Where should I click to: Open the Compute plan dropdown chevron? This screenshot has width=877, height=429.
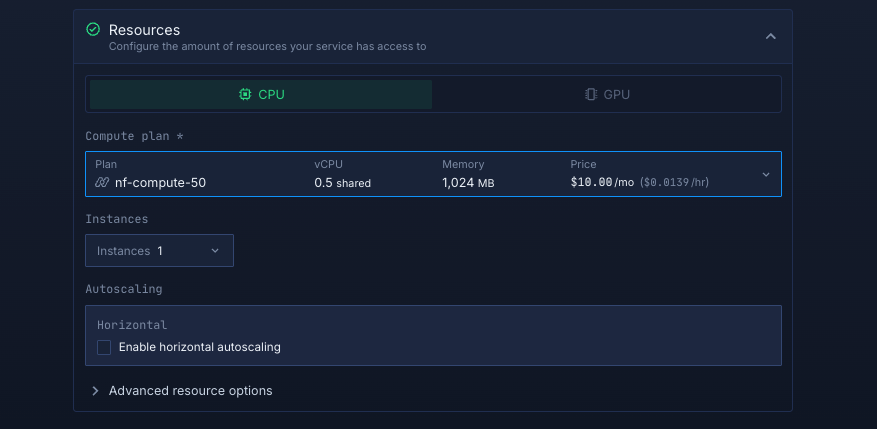(x=766, y=174)
